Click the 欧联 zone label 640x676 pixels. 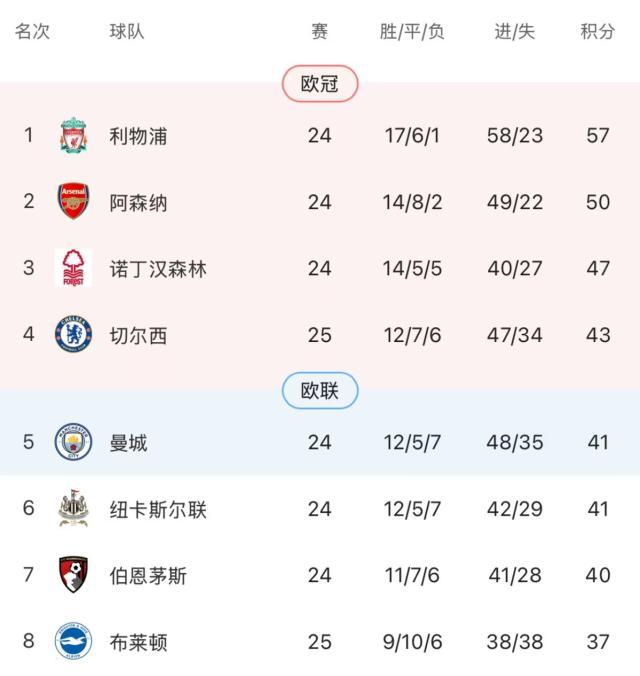tap(320, 391)
